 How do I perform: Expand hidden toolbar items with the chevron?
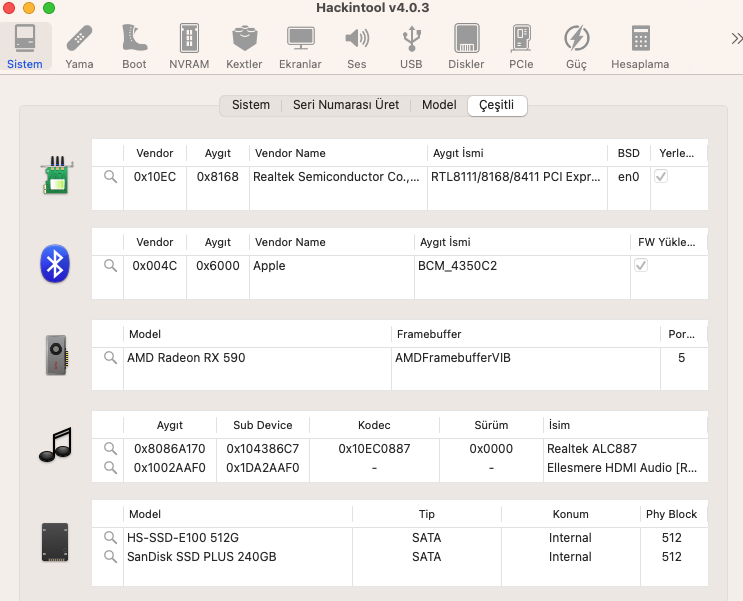[735, 39]
